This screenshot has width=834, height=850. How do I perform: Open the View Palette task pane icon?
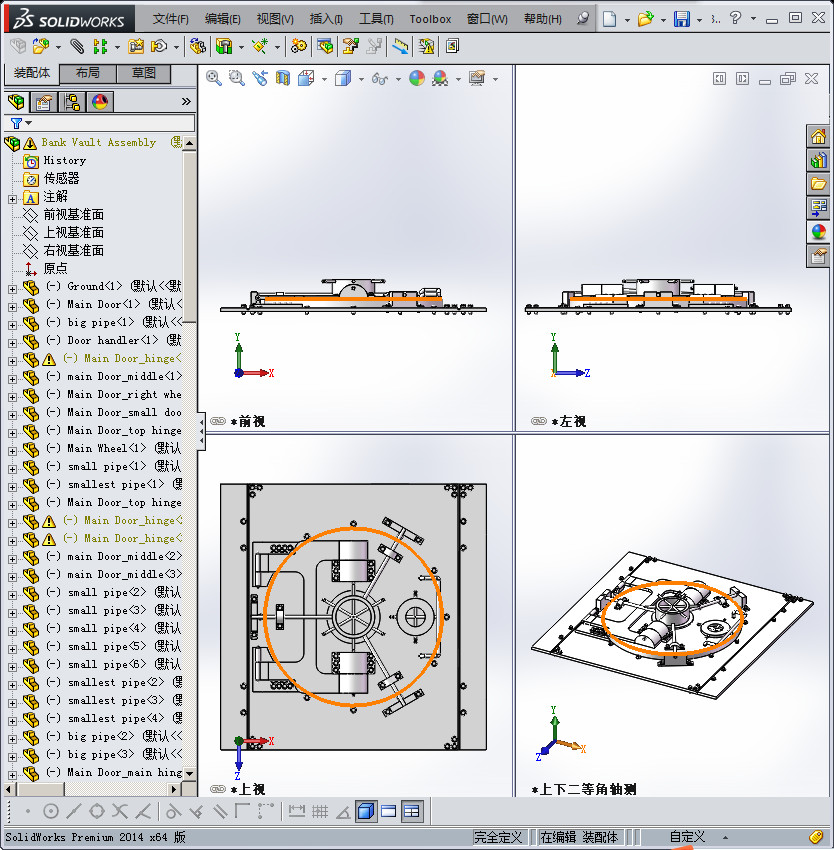[x=818, y=208]
